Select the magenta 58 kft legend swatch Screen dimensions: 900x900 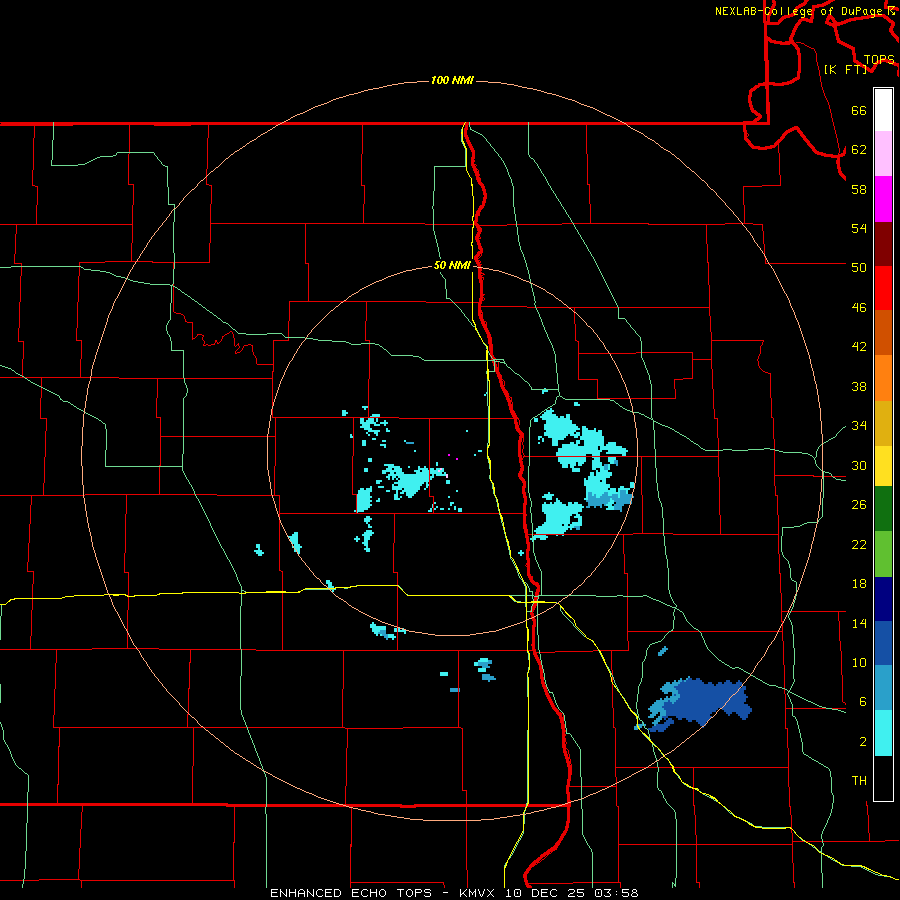point(883,199)
